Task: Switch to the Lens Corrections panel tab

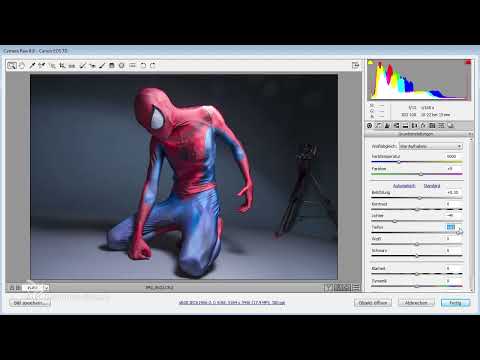Action: pos(414,125)
